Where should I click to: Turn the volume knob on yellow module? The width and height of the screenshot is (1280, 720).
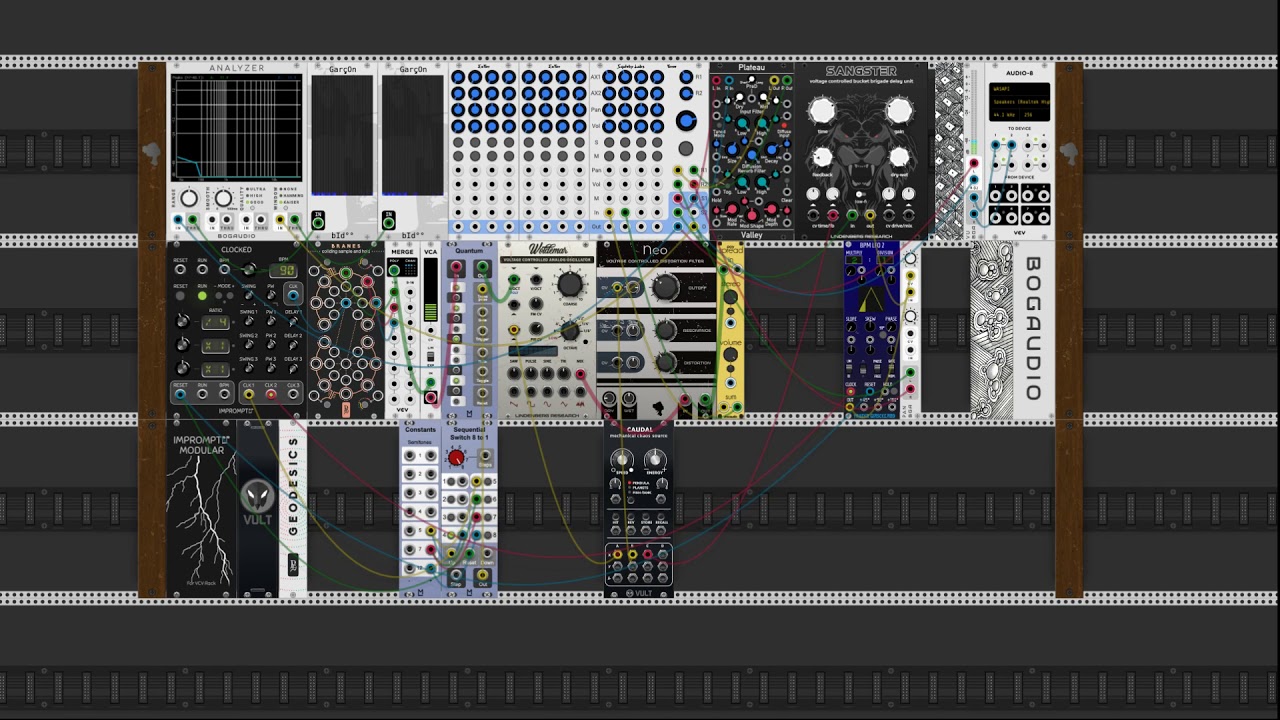730,354
